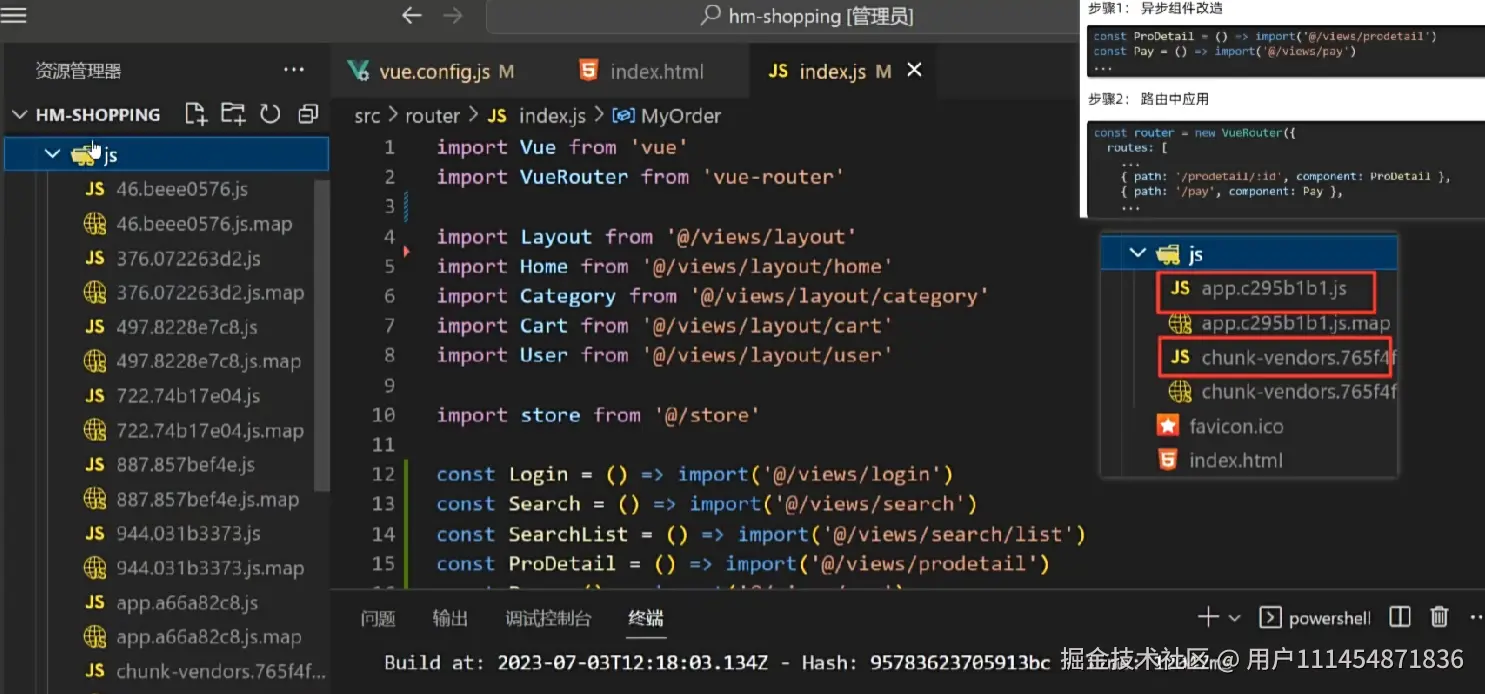1485x694 pixels.
Task: Select chunk-vendors.765f4f... file in Explorer
Action: [205, 671]
